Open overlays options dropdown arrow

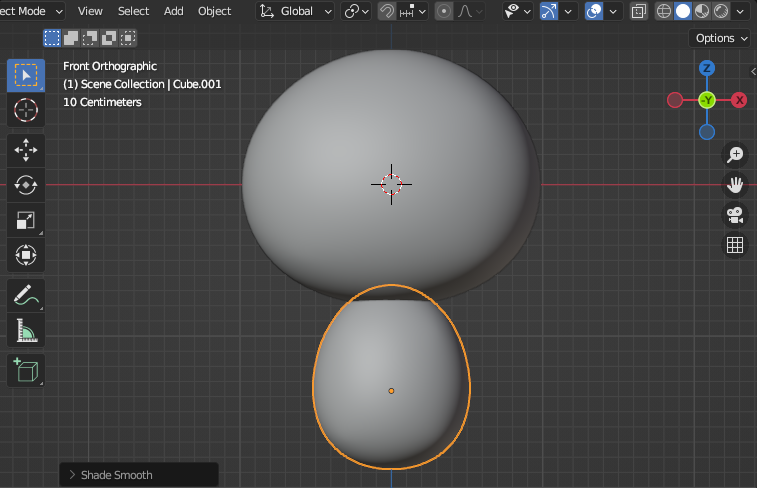click(x=613, y=11)
